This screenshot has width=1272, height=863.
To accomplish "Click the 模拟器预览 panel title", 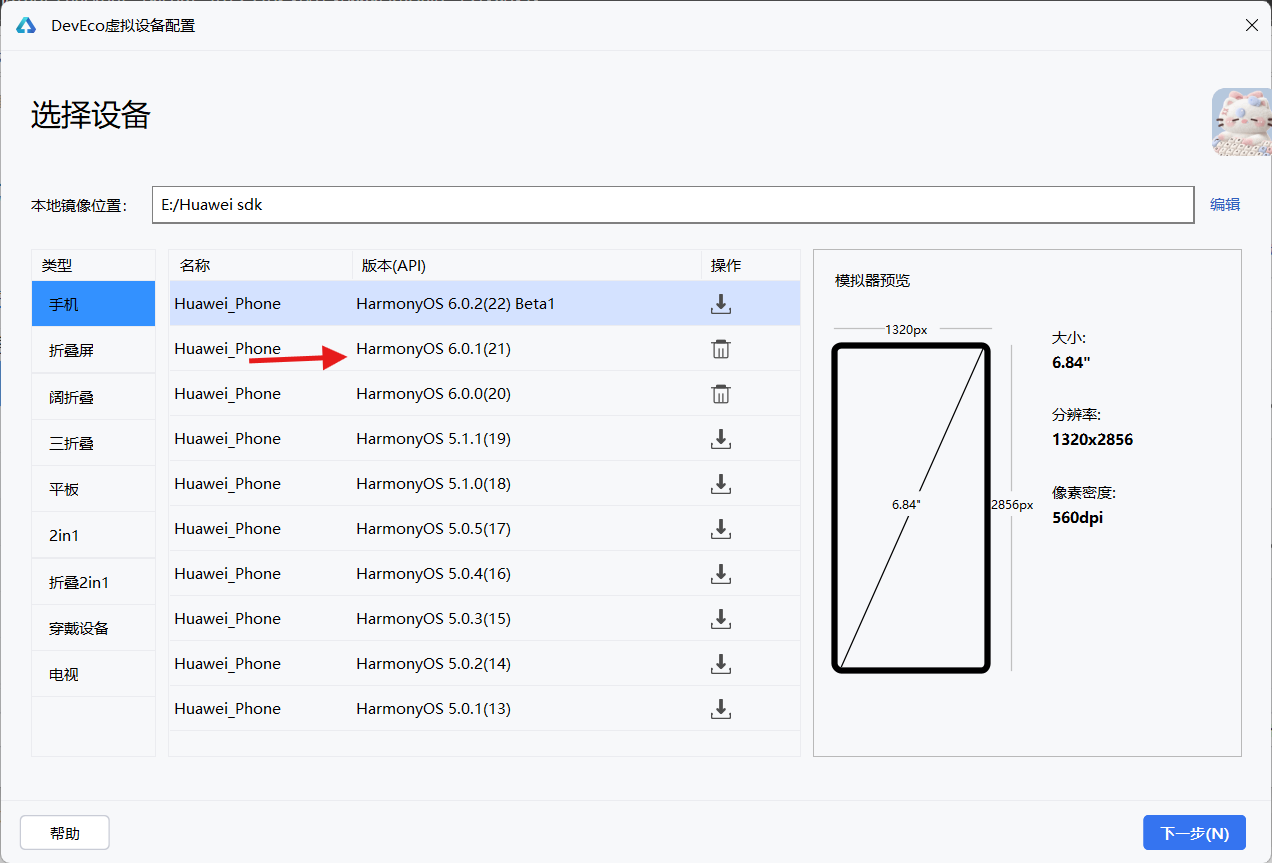I will (872, 281).
